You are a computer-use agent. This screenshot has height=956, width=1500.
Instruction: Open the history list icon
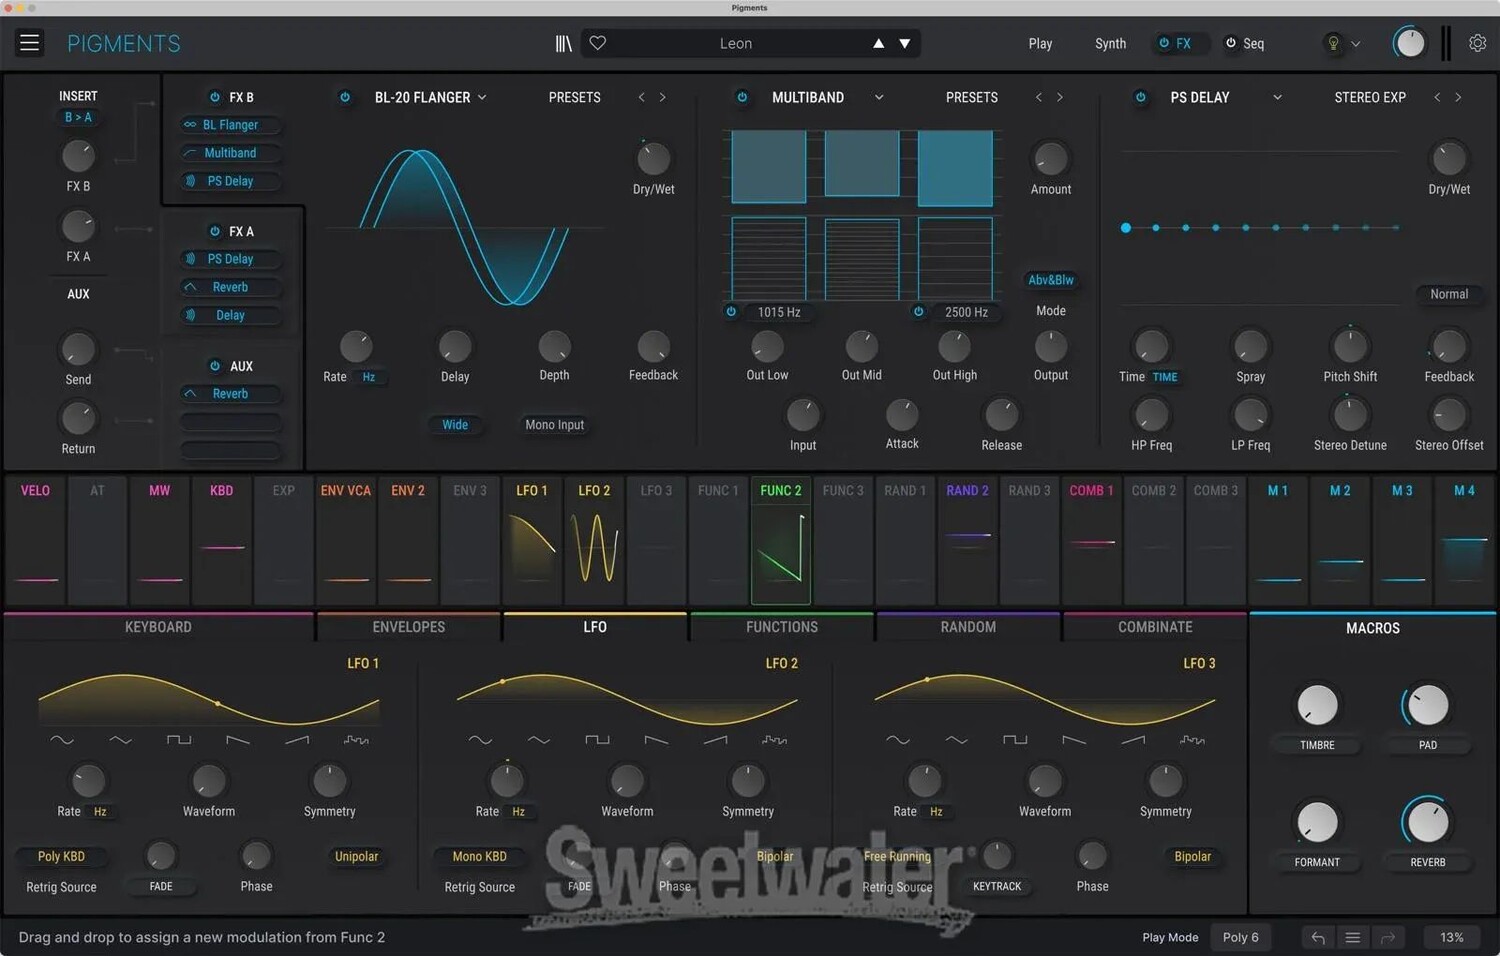click(1352, 937)
